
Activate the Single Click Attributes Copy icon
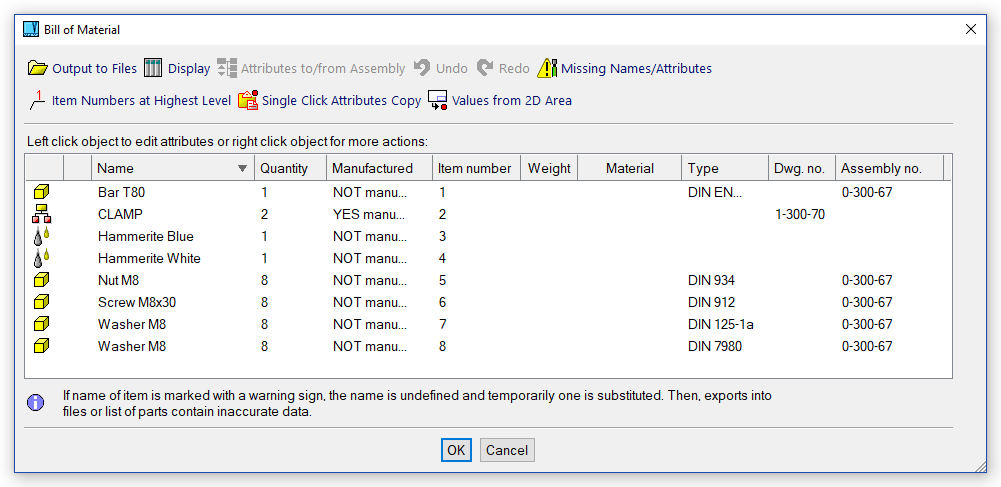248,100
